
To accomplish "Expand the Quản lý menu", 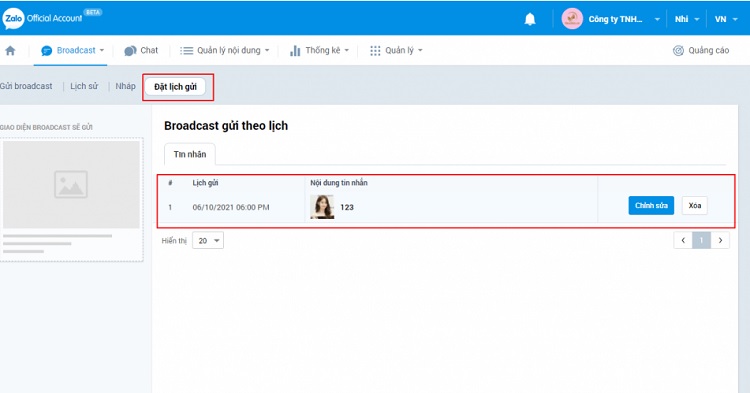I will coord(420,50).
